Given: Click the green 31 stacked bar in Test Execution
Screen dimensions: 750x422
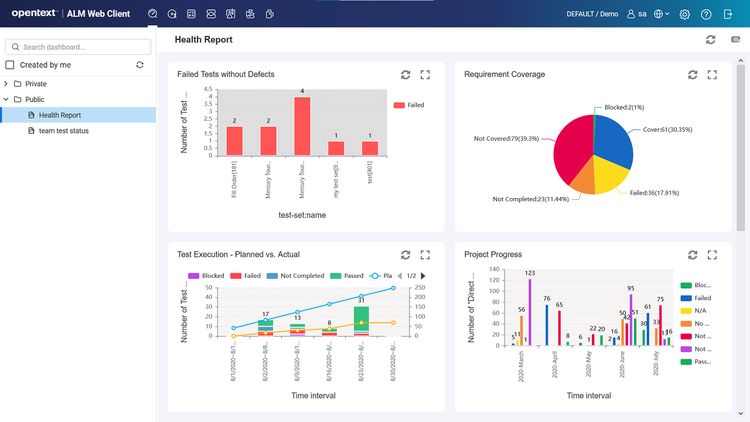Looking at the screenshot, I should (x=361, y=318).
